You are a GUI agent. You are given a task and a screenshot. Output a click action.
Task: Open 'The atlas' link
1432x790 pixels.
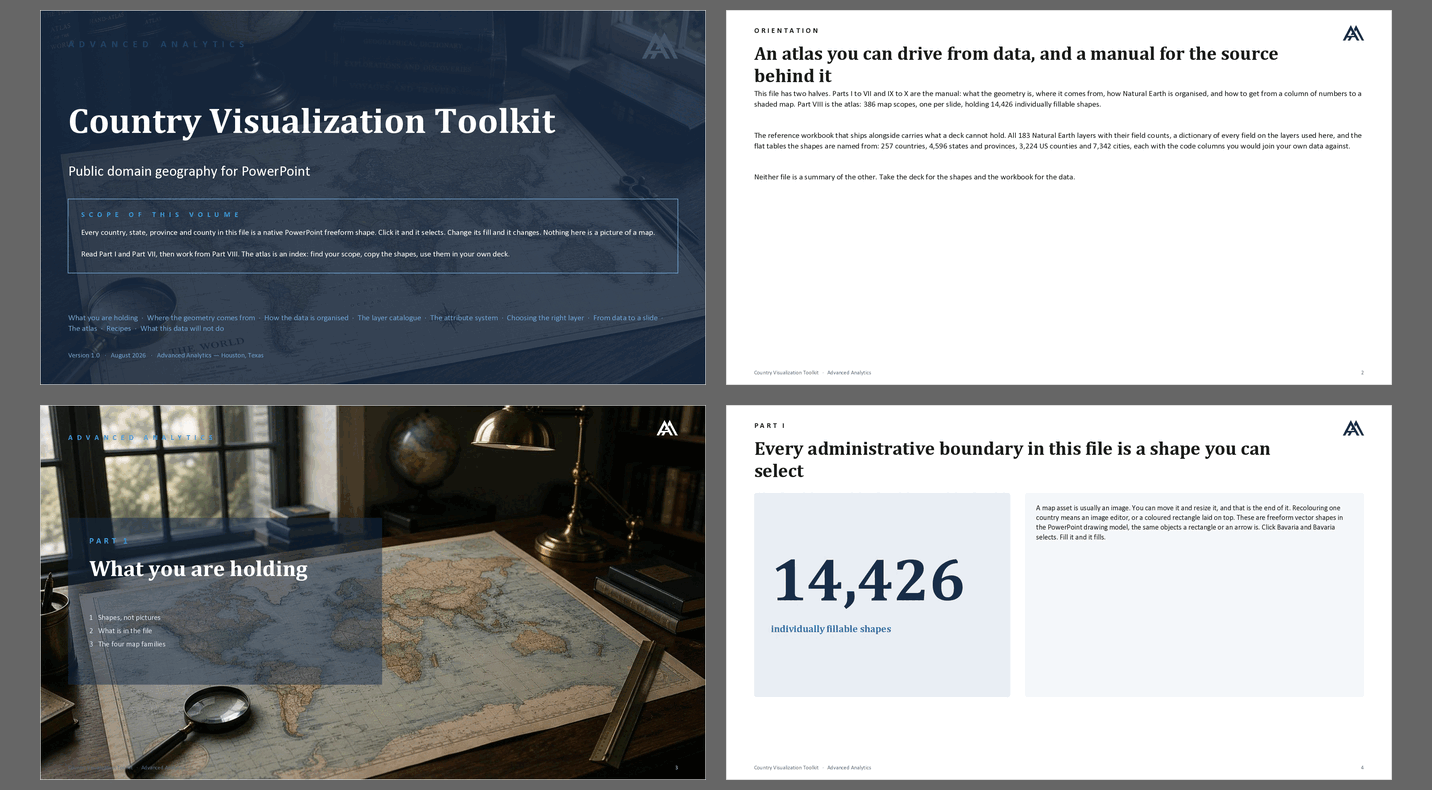click(x=83, y=329)
